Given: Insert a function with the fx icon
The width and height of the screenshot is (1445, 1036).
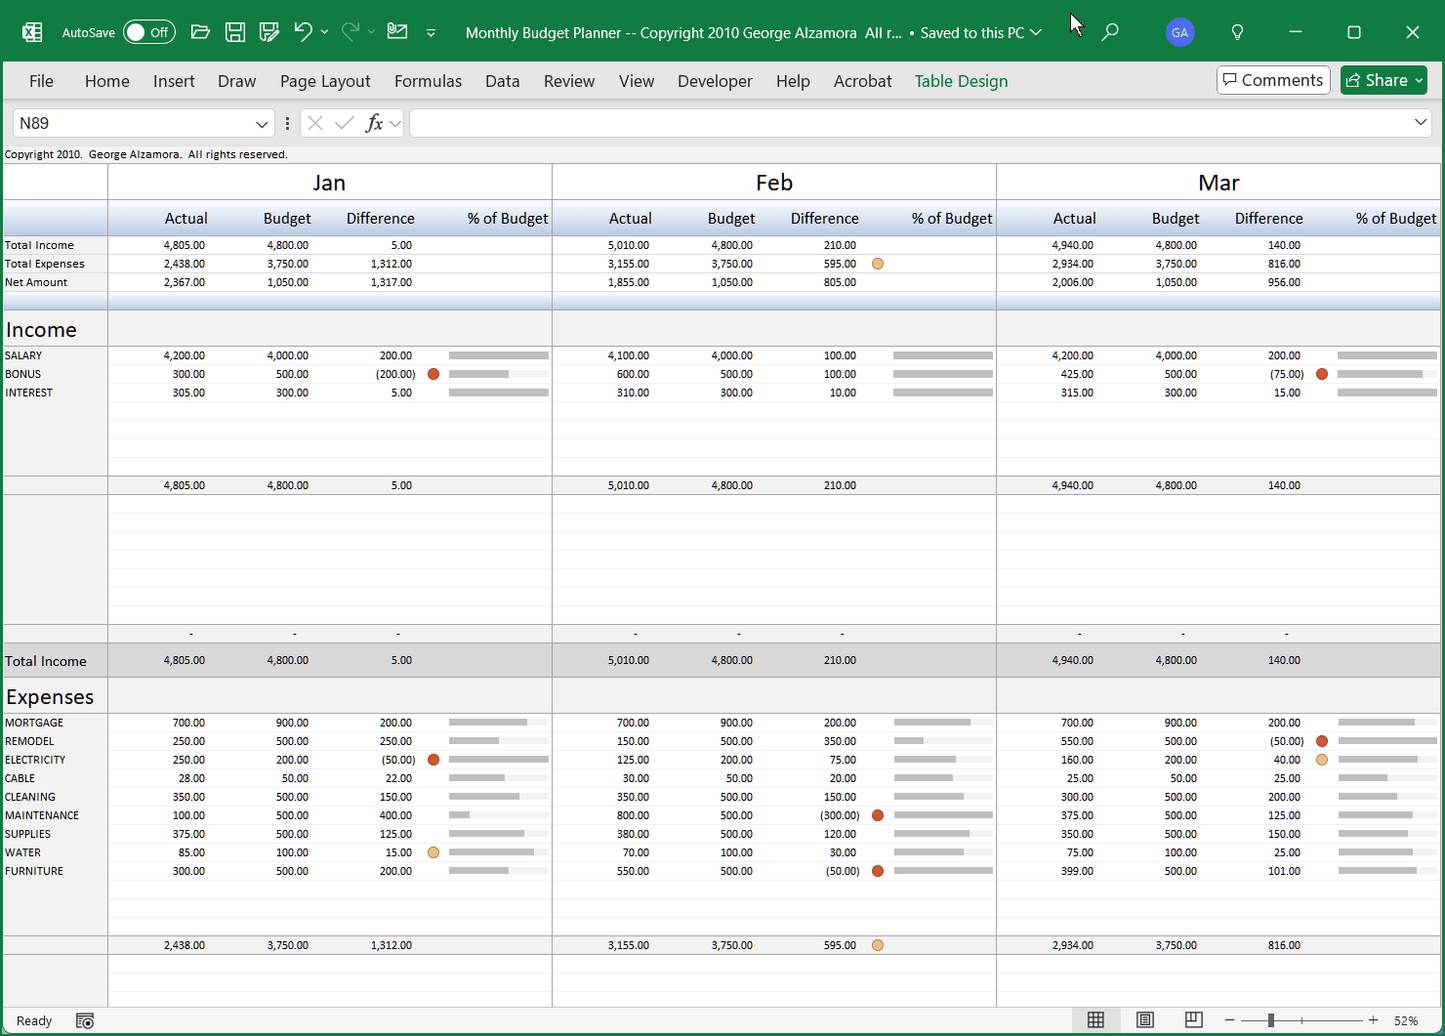Looking at the screenshot, I should [375, 123].
